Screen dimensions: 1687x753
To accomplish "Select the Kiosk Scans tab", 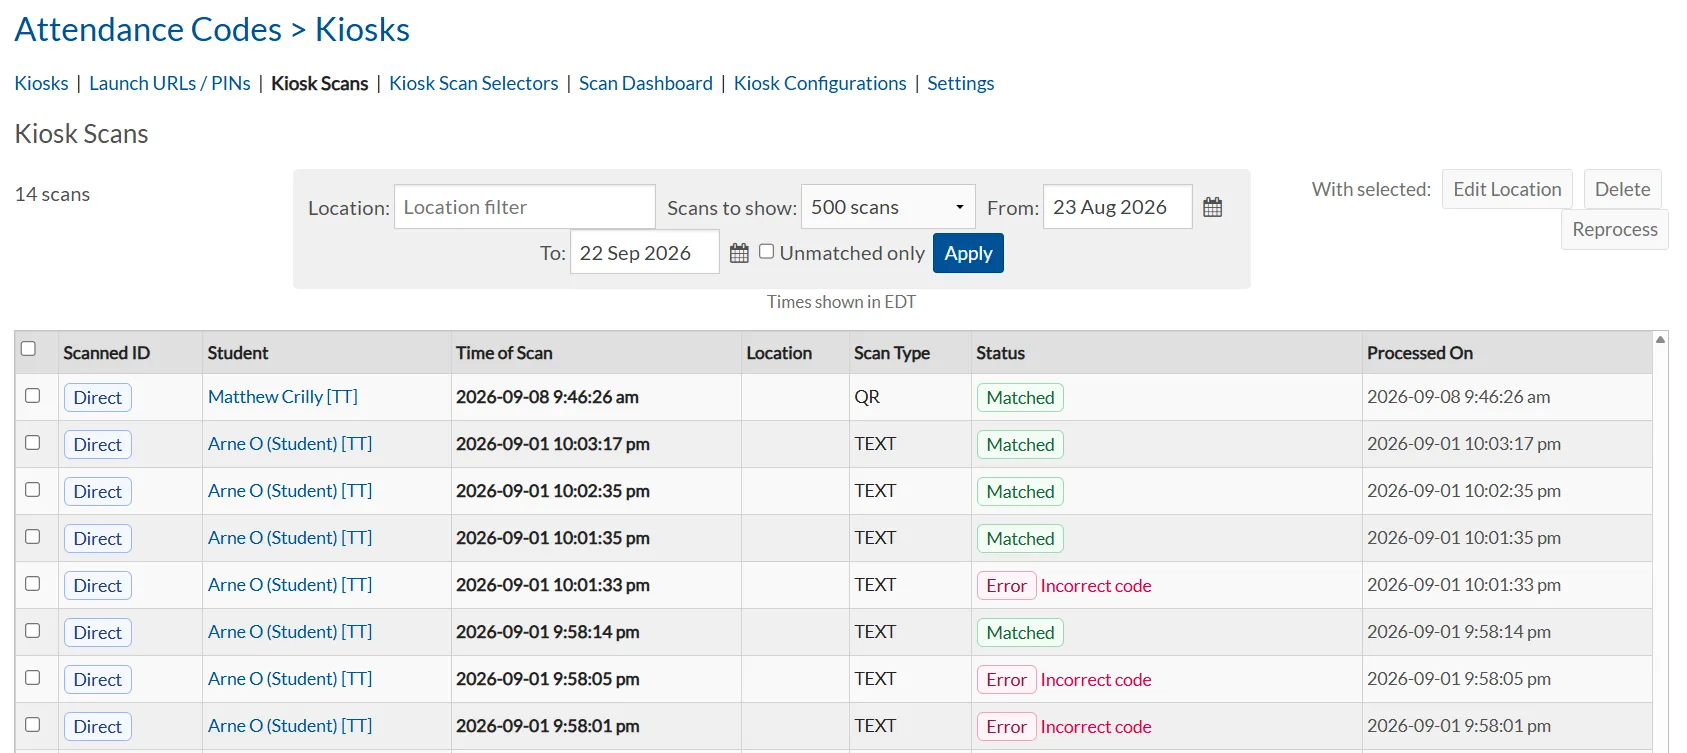I will pos(320,83).
